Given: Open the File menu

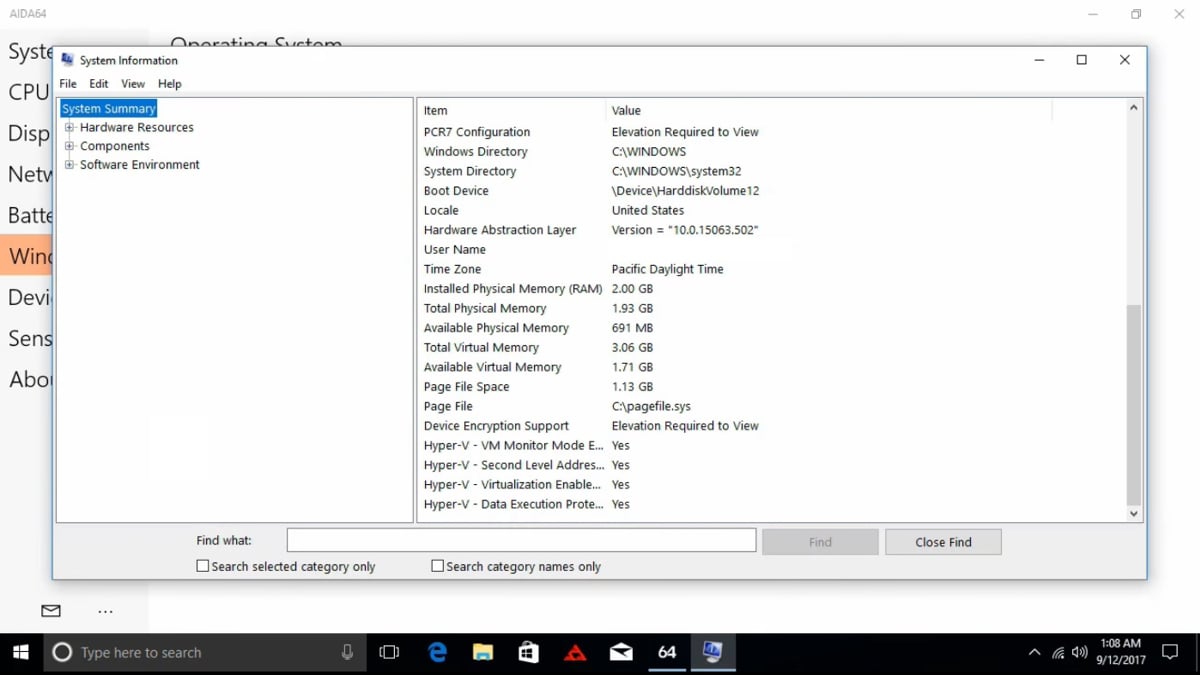Looking at the screenshot, I should point(67,84).
